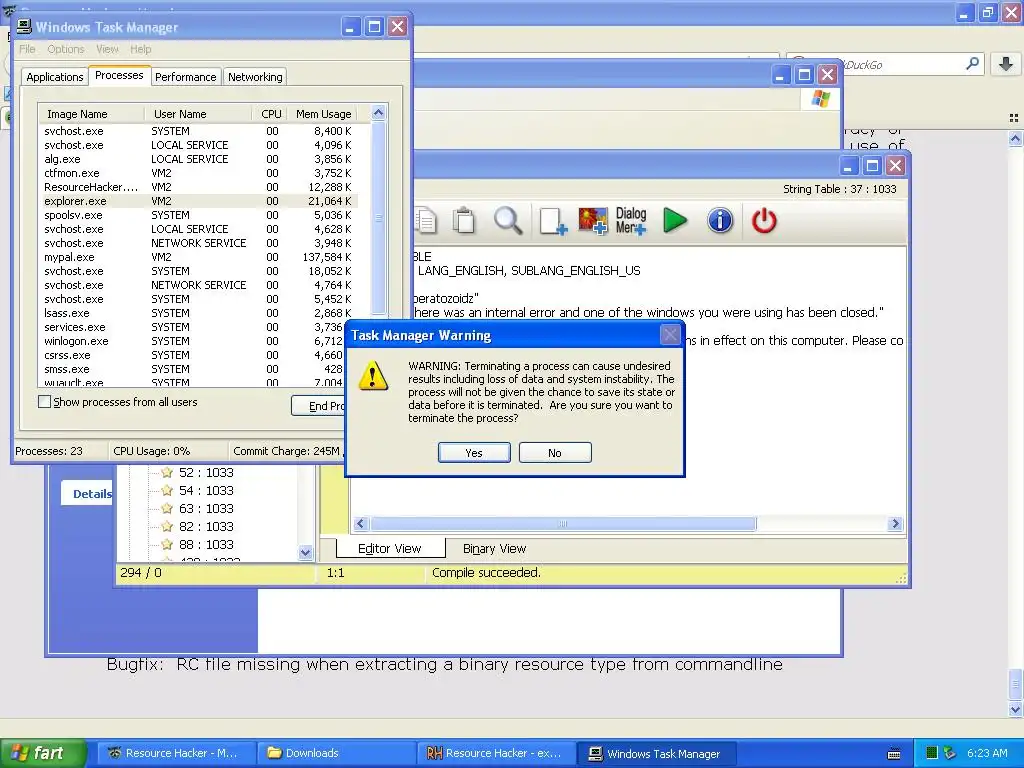This screenshot has height=768, width=1024.
Task: Open the Options menu in Task Manager
Action: pyautogui.click(x=65, y=49)
